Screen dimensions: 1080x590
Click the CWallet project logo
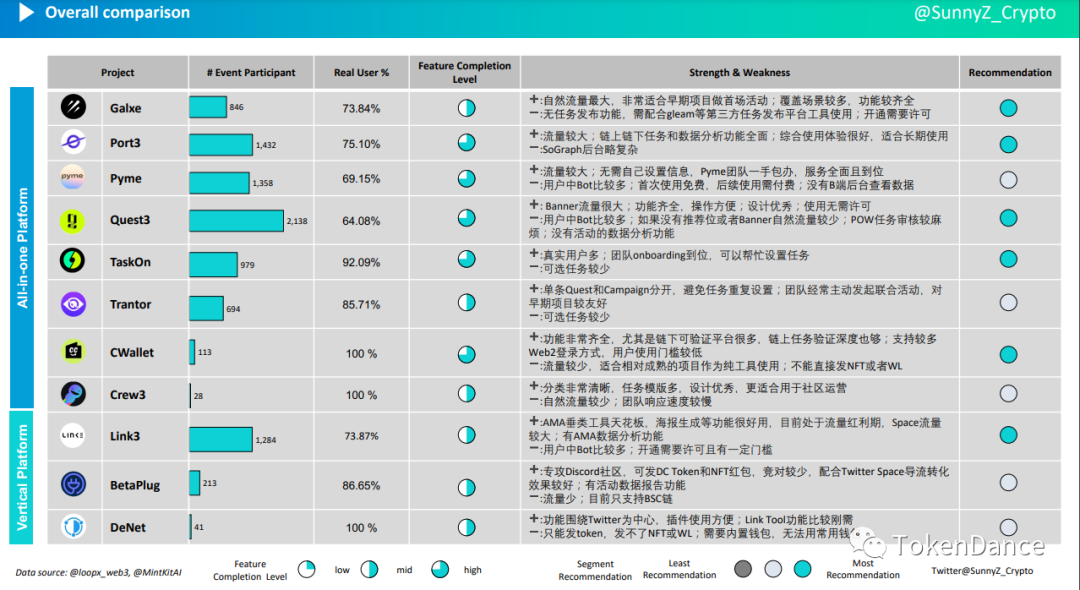(73, 352)
